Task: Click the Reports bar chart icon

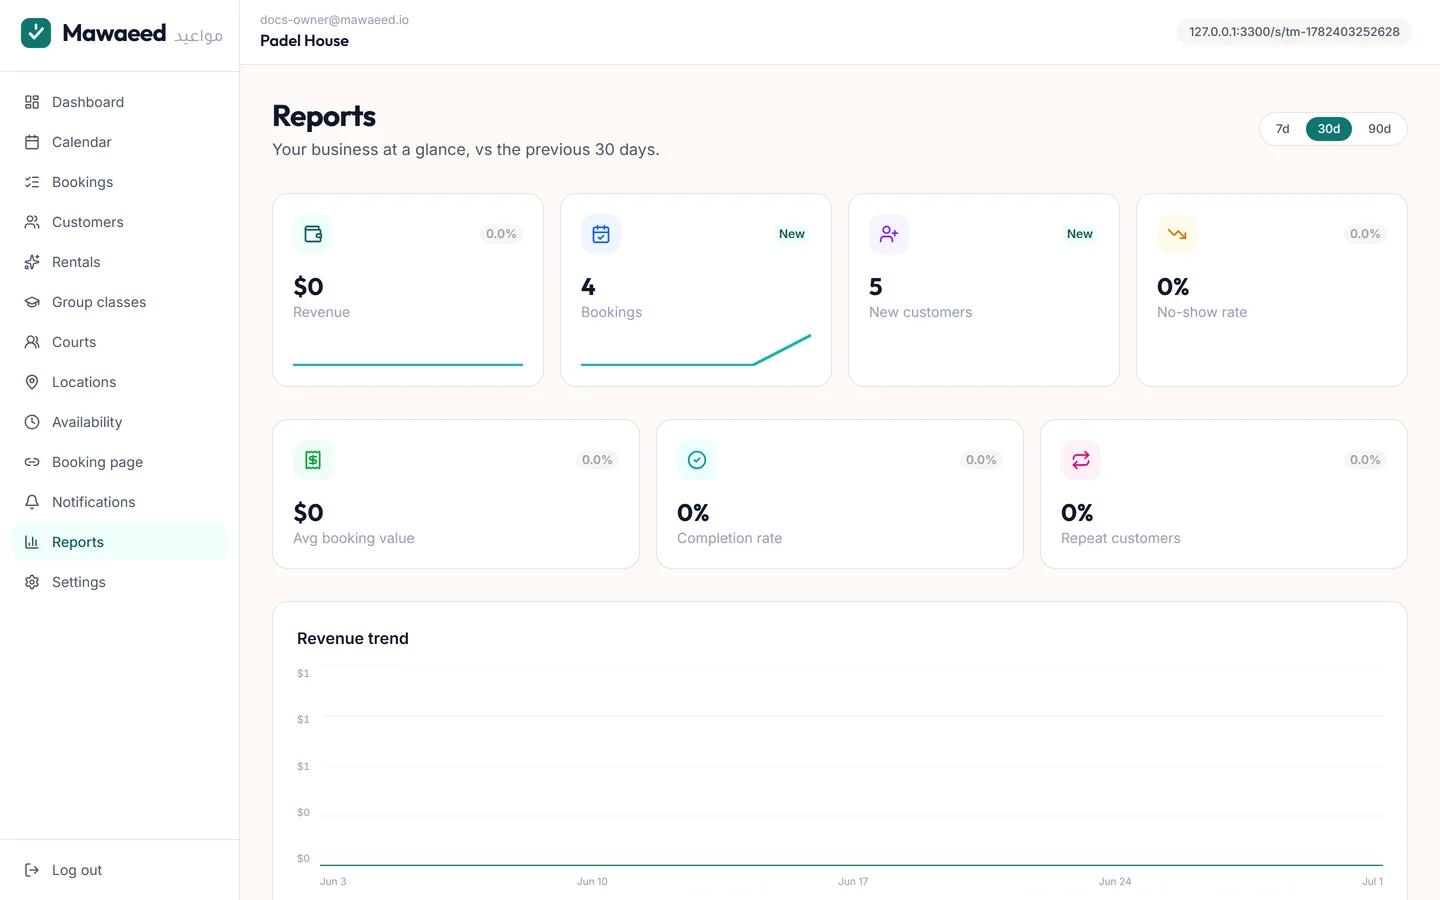Action: click(32, 542)
